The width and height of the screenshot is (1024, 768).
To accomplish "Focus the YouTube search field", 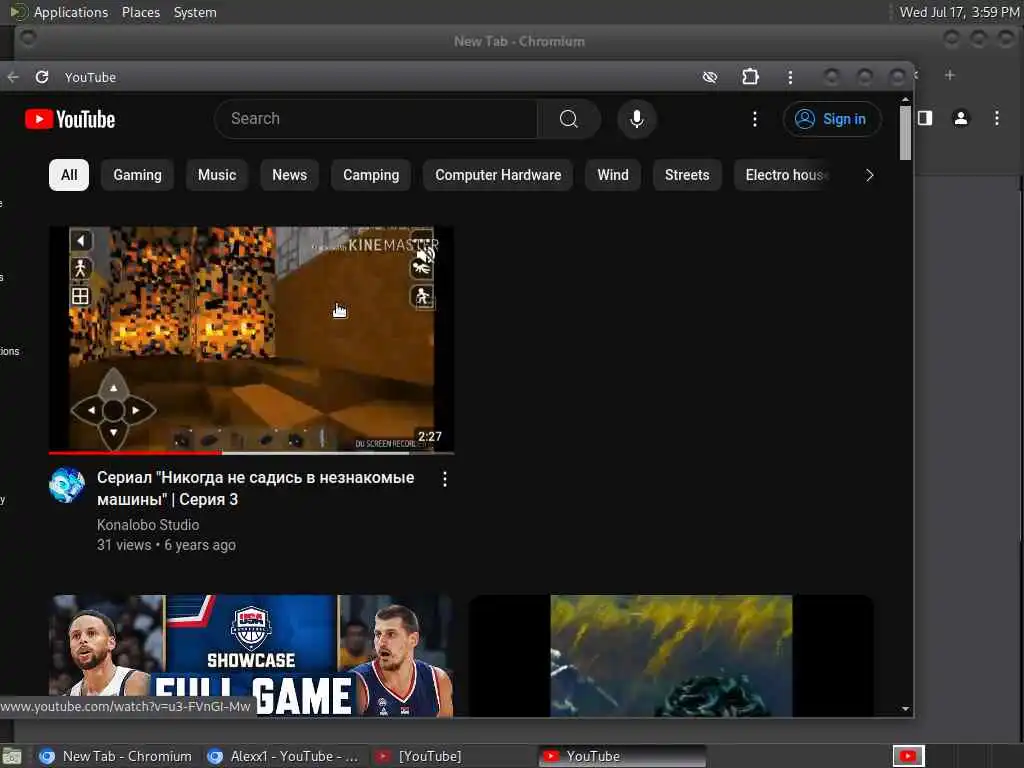I will 376,119.
